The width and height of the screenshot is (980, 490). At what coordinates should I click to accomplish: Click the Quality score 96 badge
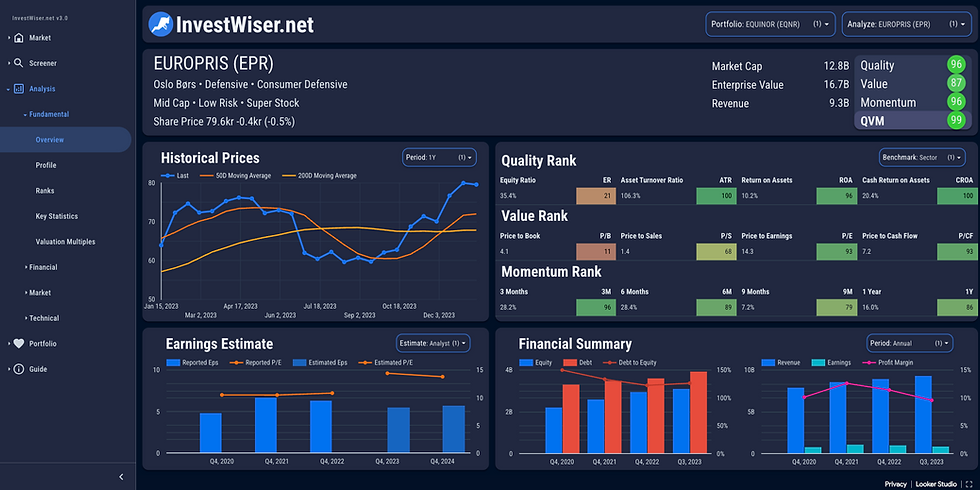pyautogui.click(x=956, y=65)
